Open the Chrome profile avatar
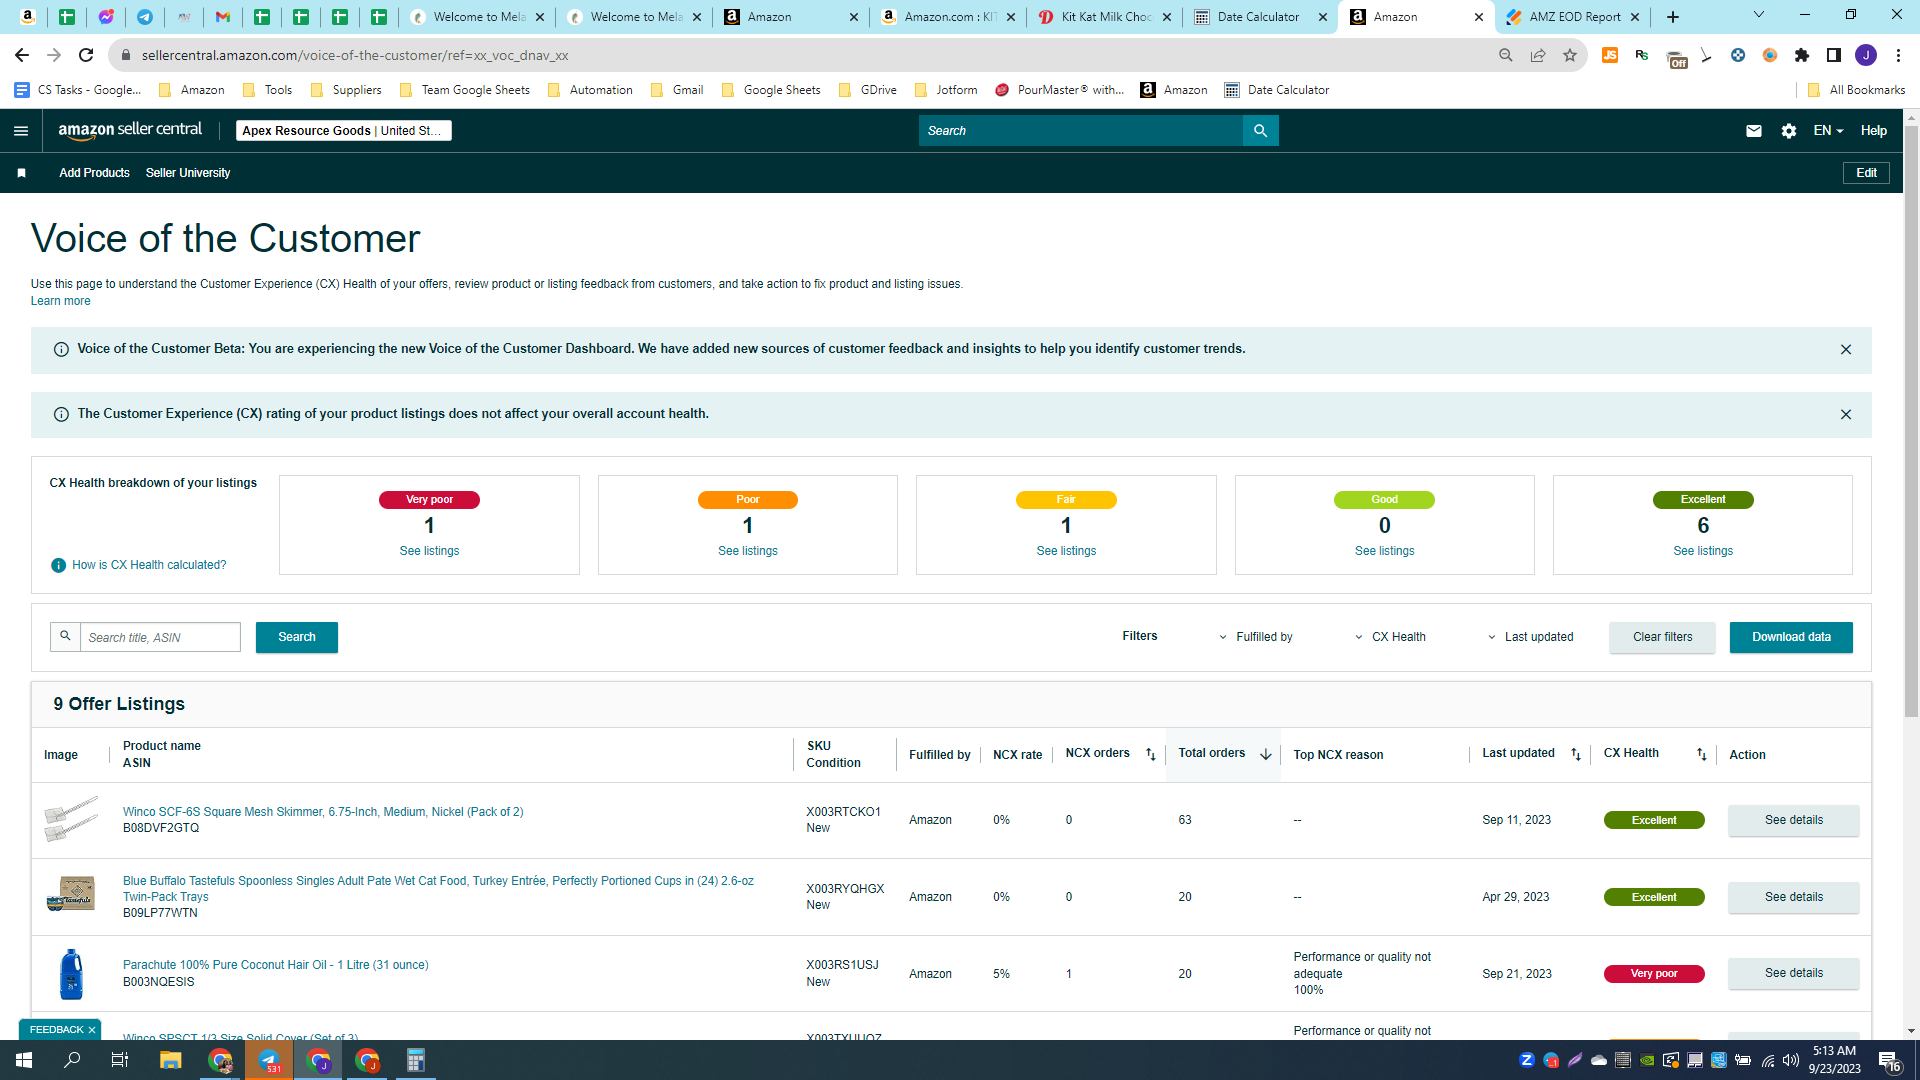Image resolution: width=1920 pixels, height=1080 pixels. tap(1866, 55)
